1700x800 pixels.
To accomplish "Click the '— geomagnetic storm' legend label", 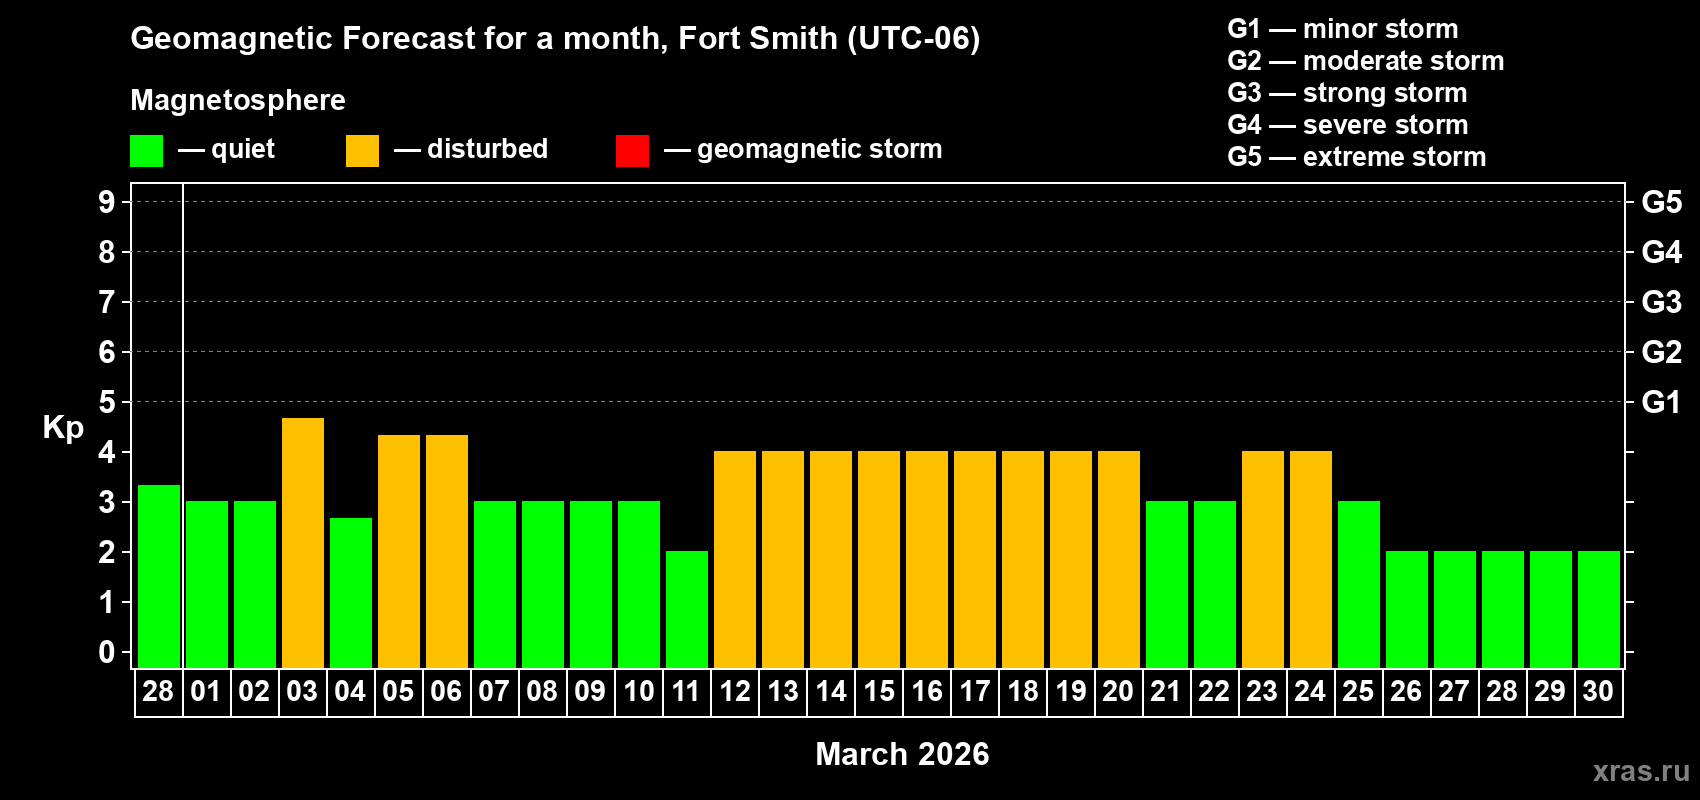I will click(803, 150).
